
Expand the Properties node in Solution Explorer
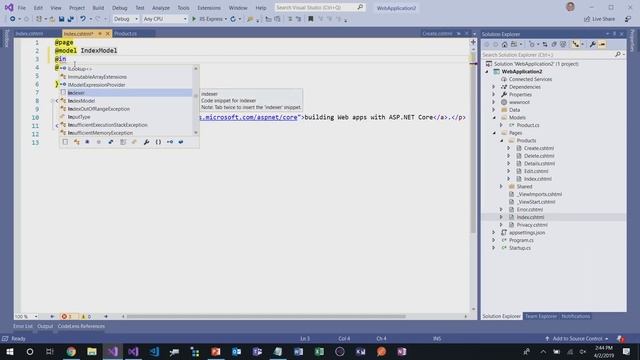point(493,95)
